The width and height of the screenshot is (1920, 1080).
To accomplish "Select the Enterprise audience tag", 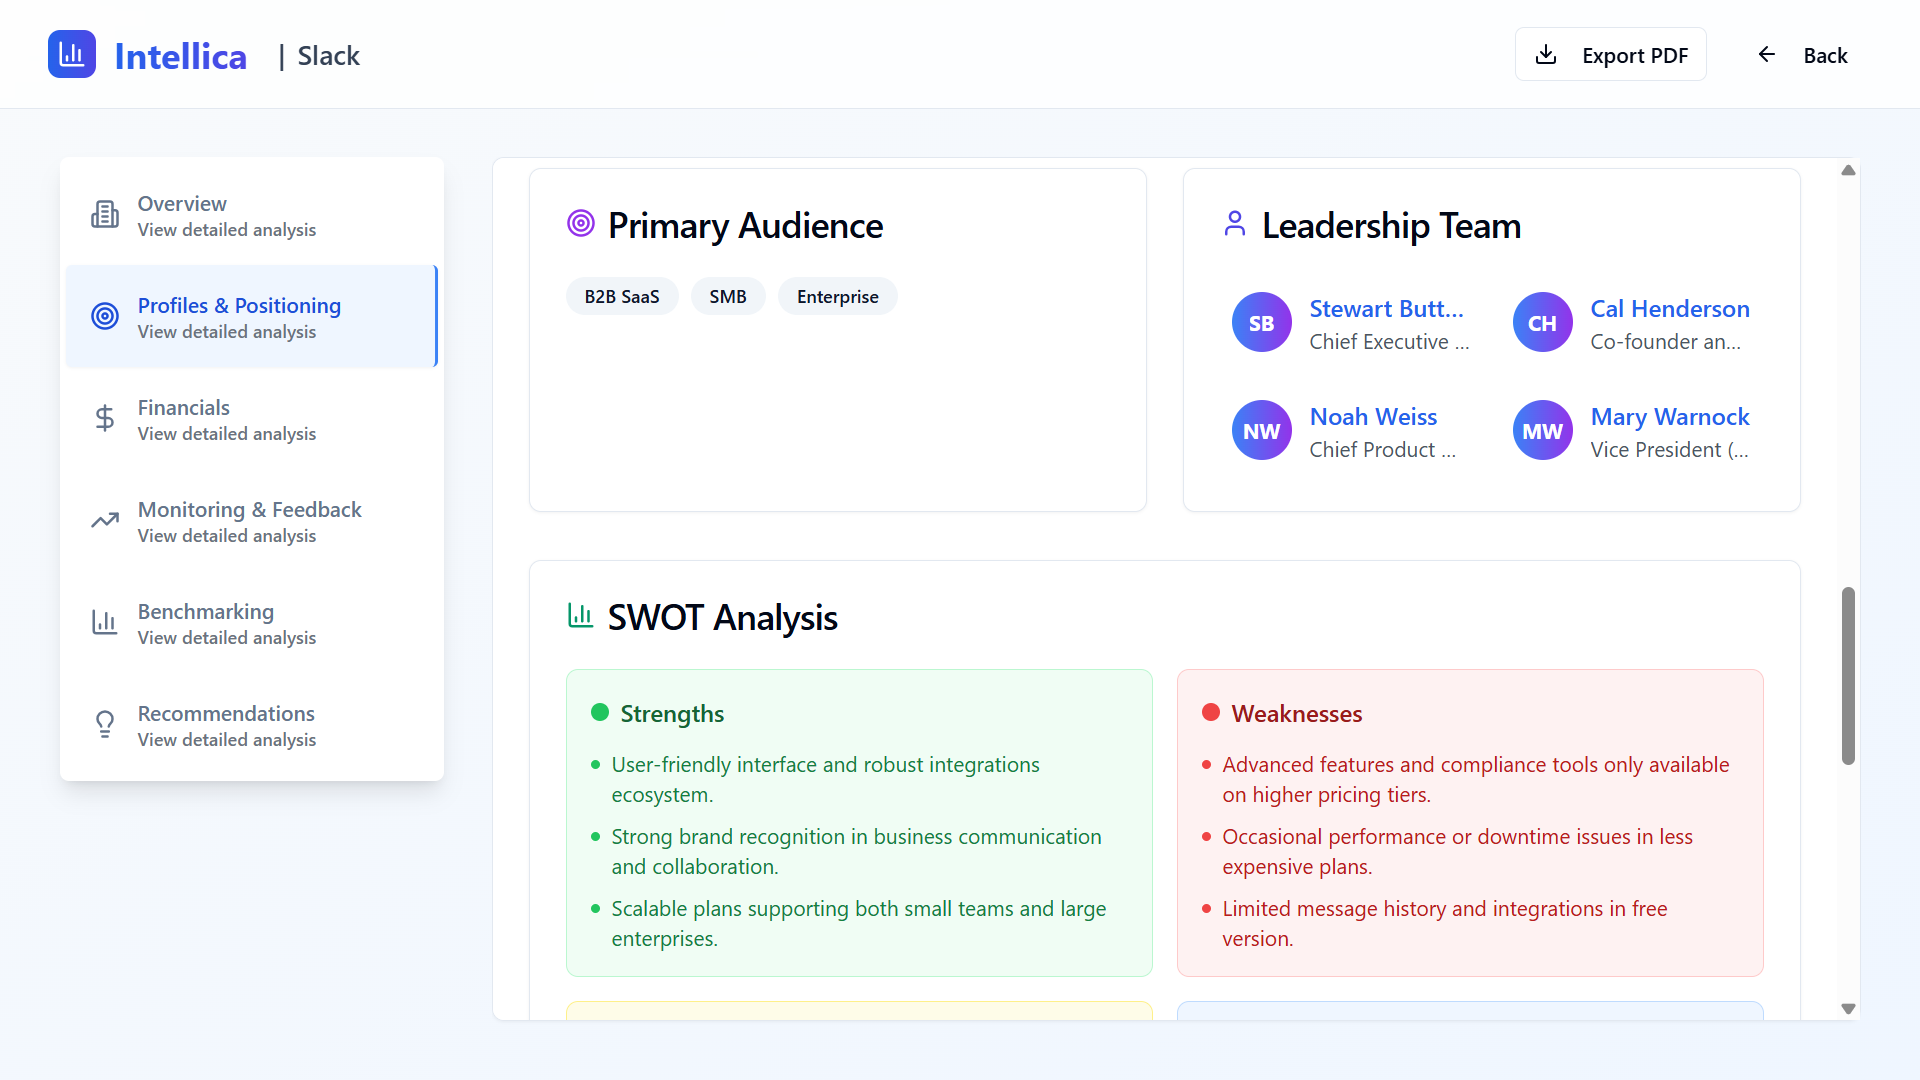I will click(x=837, y=297).
